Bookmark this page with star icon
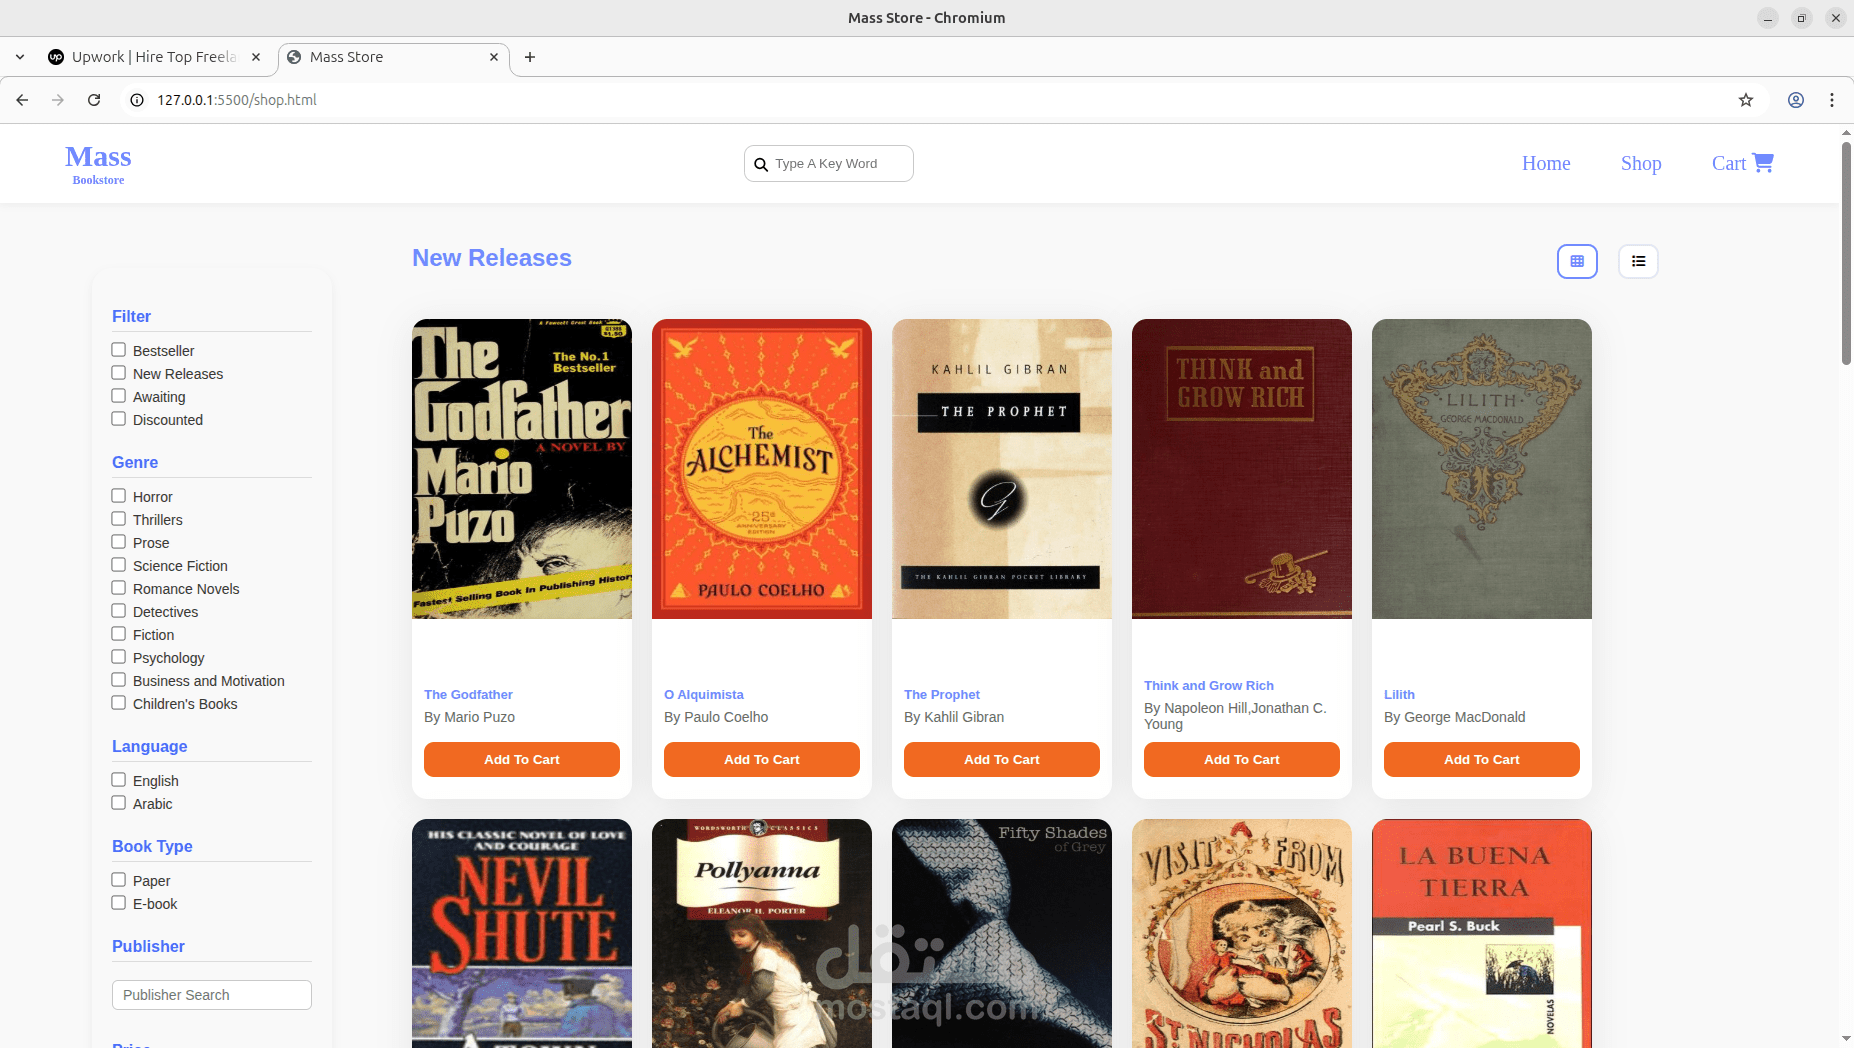The width and height of the screenshot is (1854, 1048). click(1746, 100)
